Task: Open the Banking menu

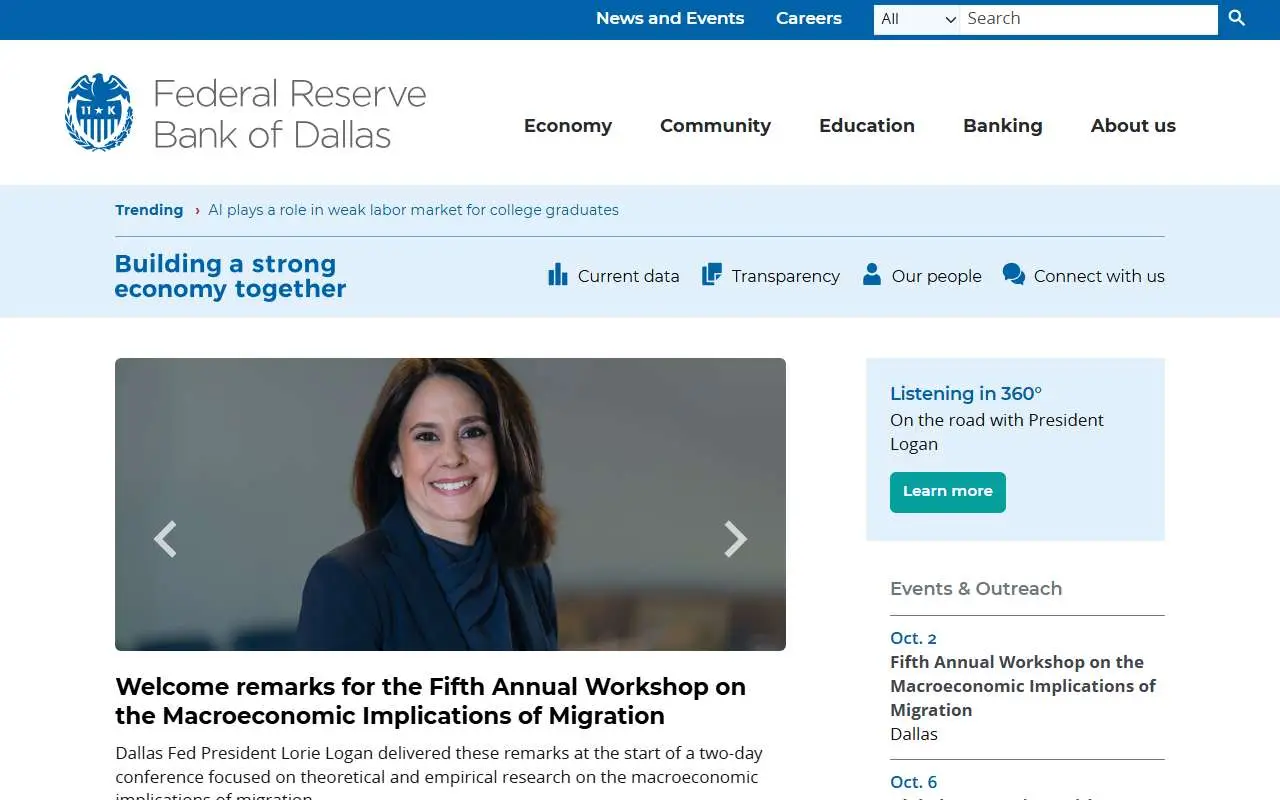Action: pyautogui.click(x=1003, y=126)
